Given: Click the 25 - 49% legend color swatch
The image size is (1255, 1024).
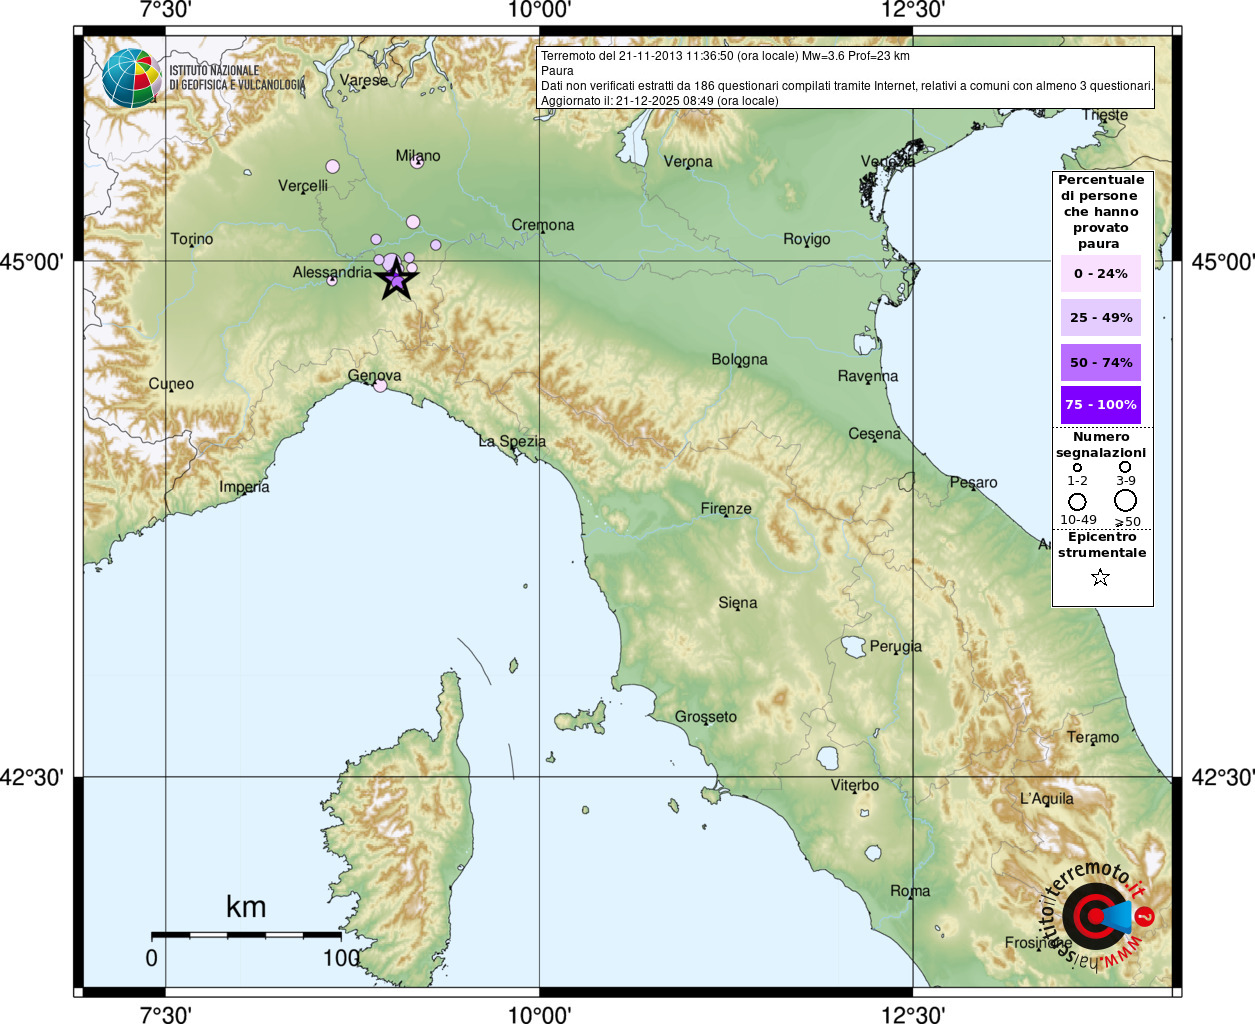Looking at the screenshot, I should coord(1100,318).
